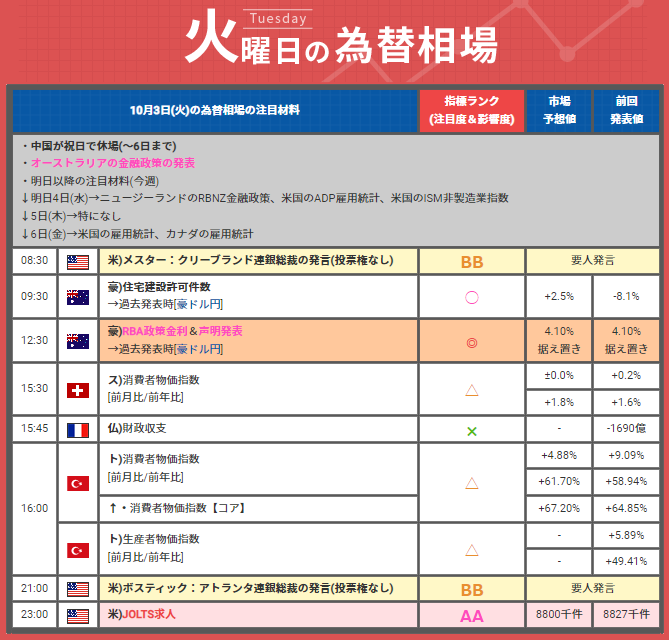Click the ス)消費者物価指数 event text
Screen dimensions: 669x640
point(154,380)
